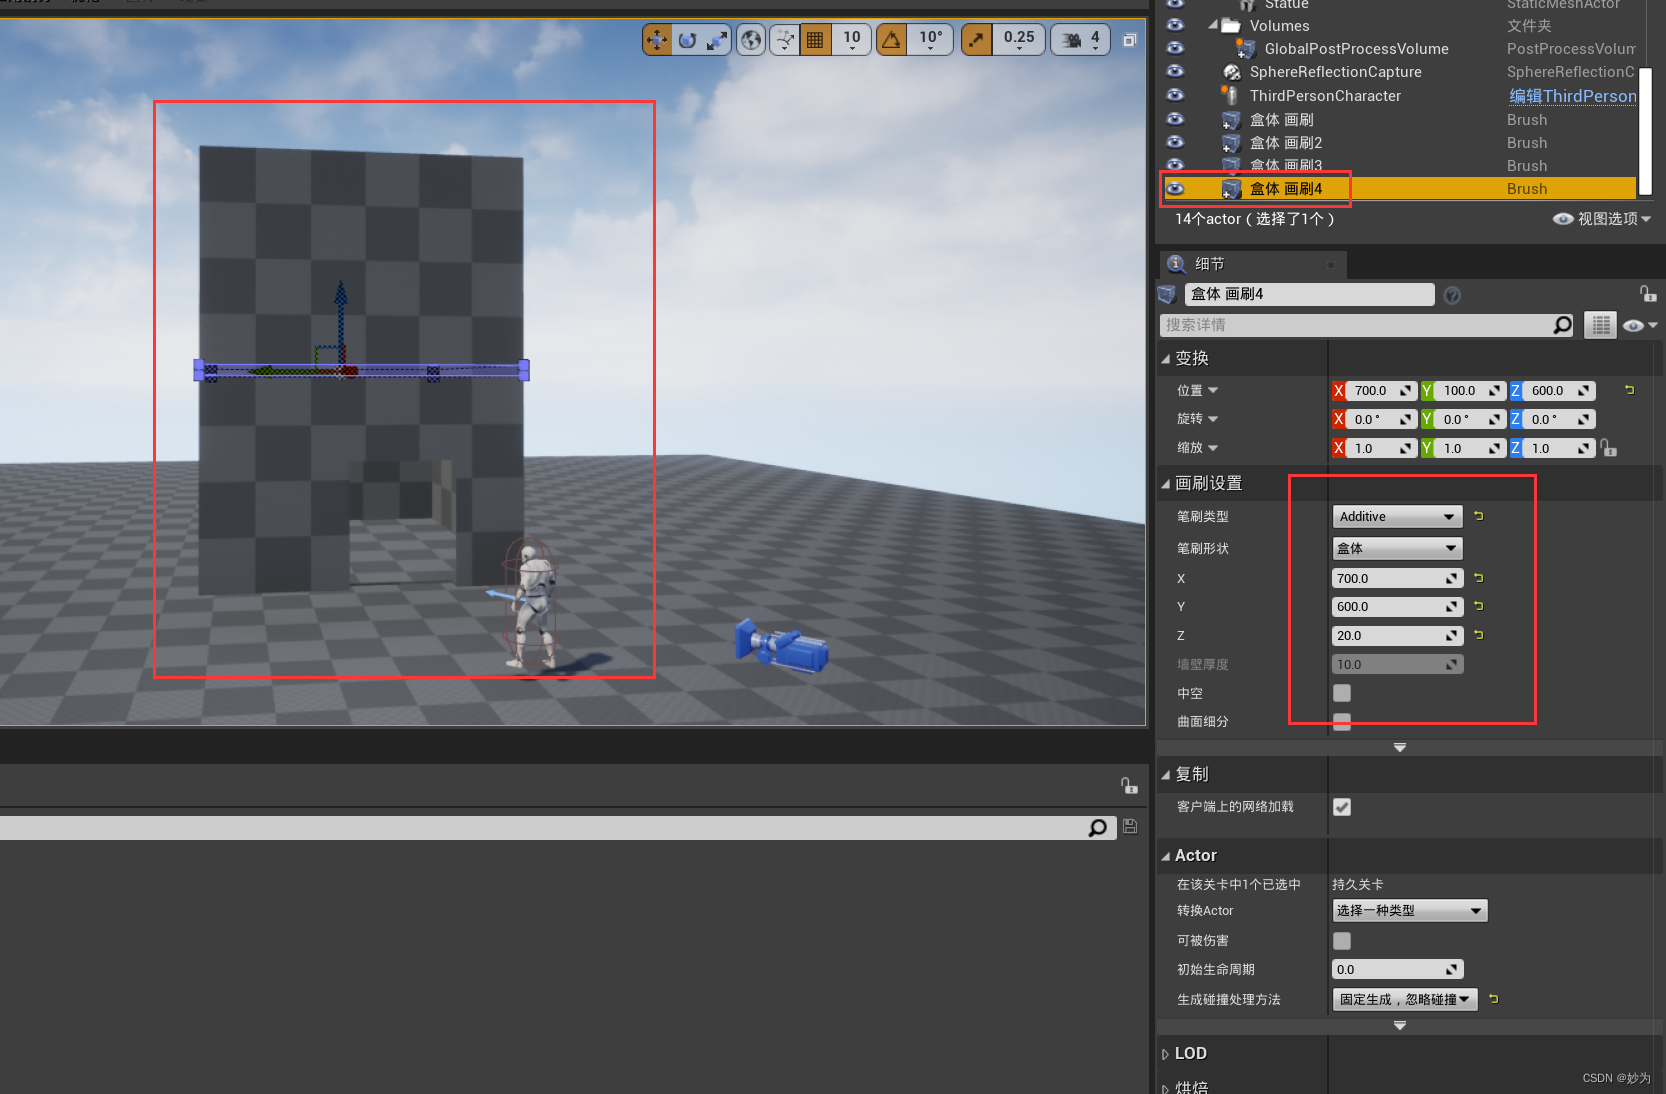Click the actor name field 盒体 画刷4
Screen dimensions: 1666x1094
pos(1309,294)
